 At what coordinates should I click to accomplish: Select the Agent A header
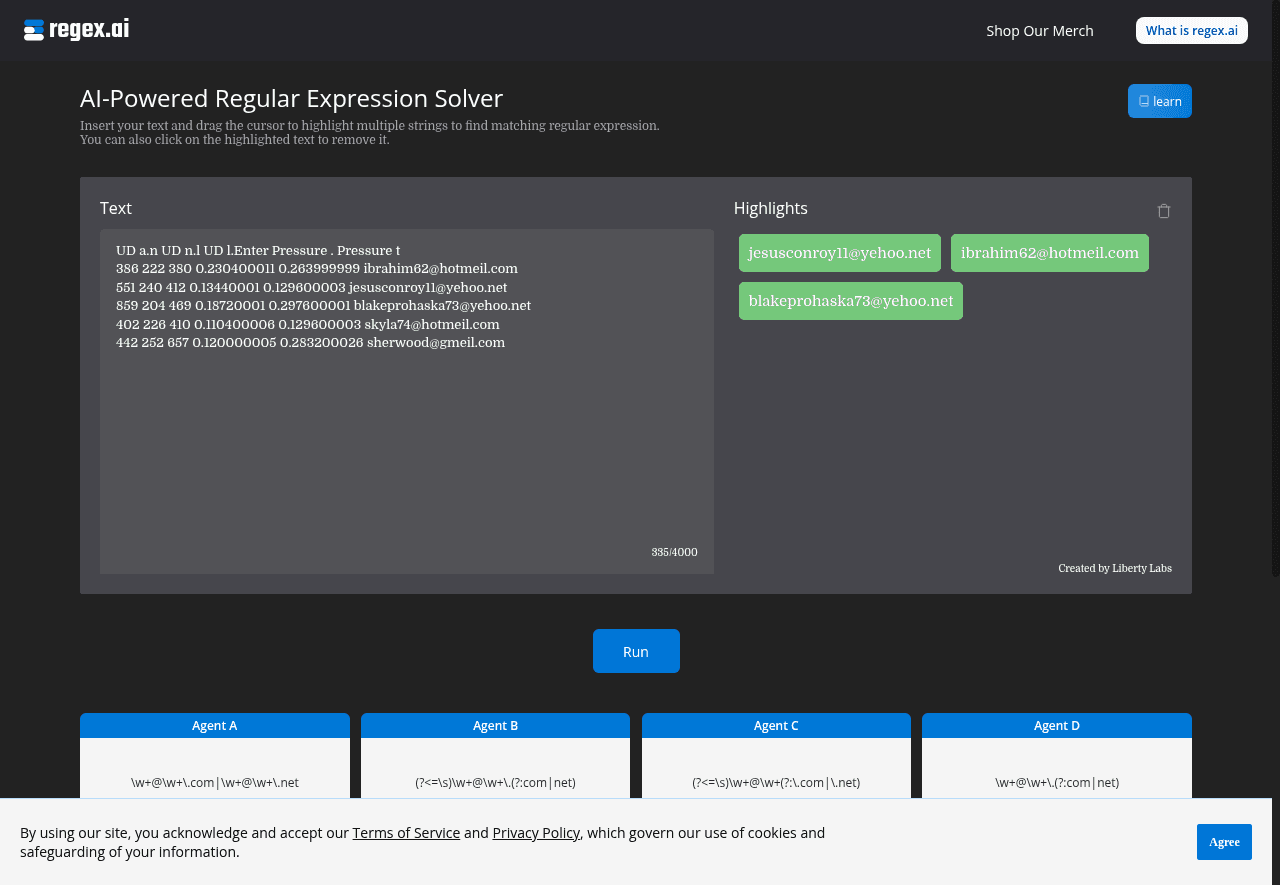click(214, 725)
